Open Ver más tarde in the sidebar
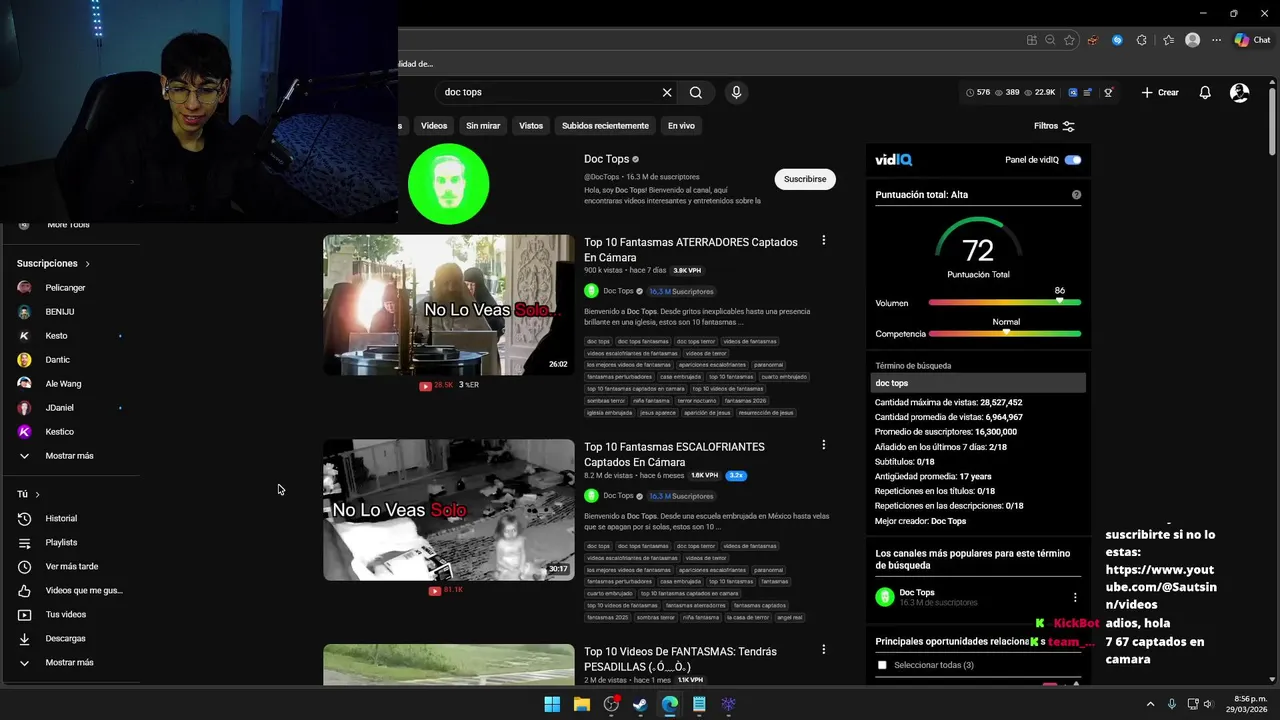The width and height of the screenshot is (1280, 720). pyautogui.click(x=70, y=566)
